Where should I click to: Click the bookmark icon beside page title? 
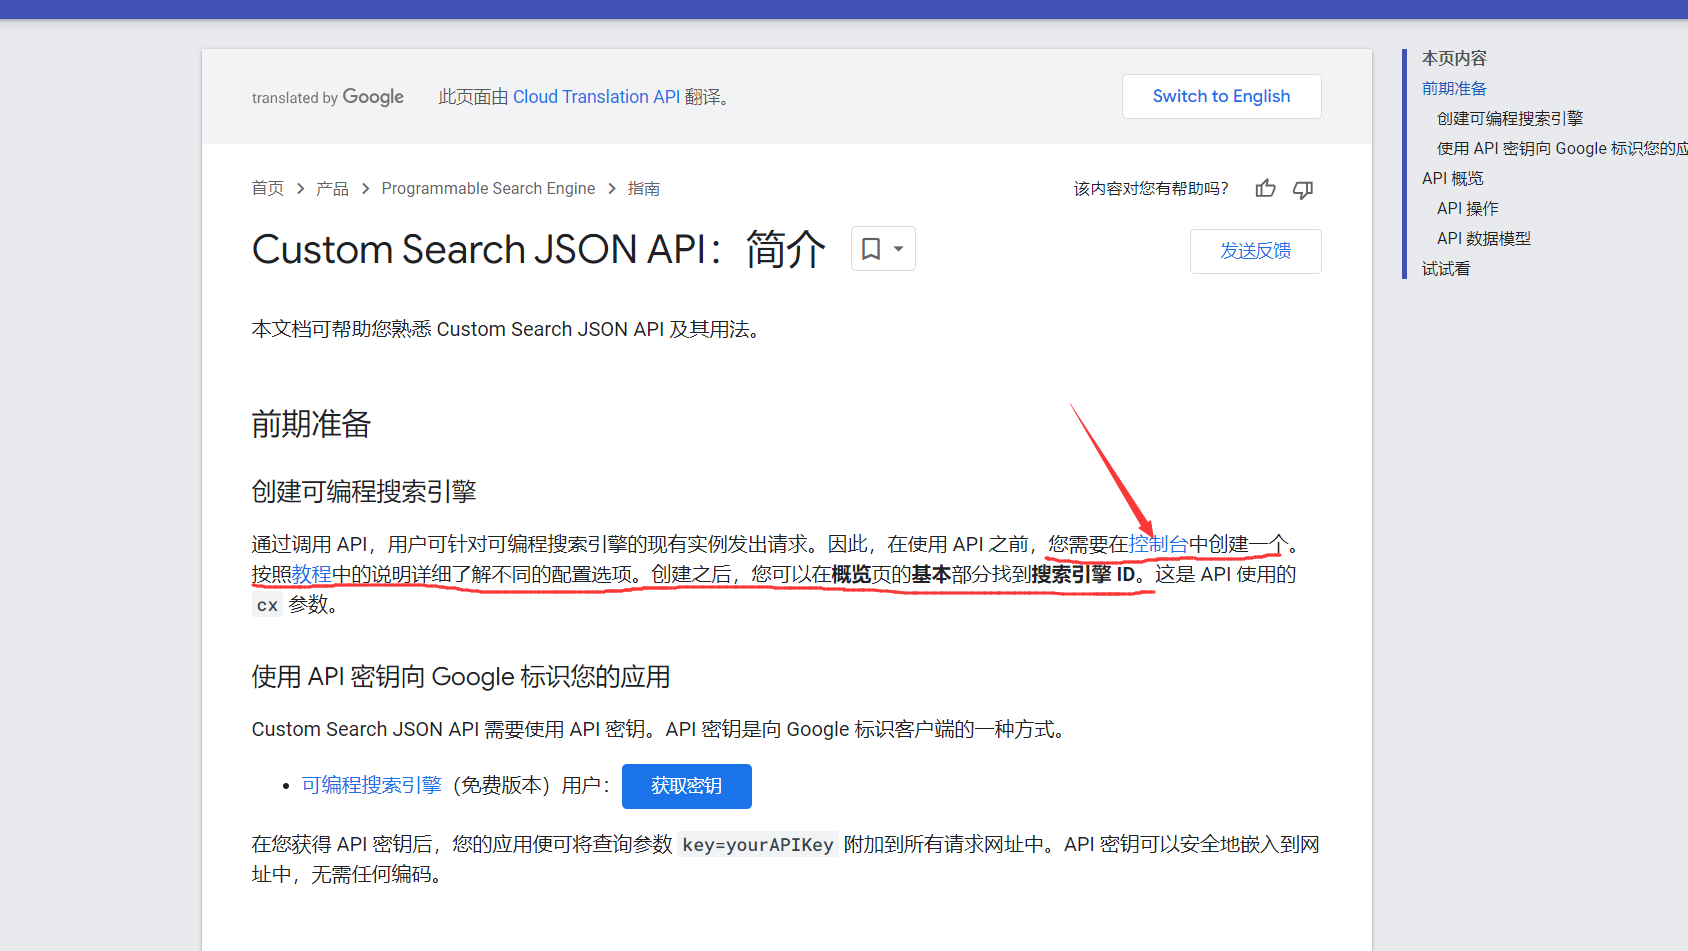pyautogui.click(x=871, y=249)
